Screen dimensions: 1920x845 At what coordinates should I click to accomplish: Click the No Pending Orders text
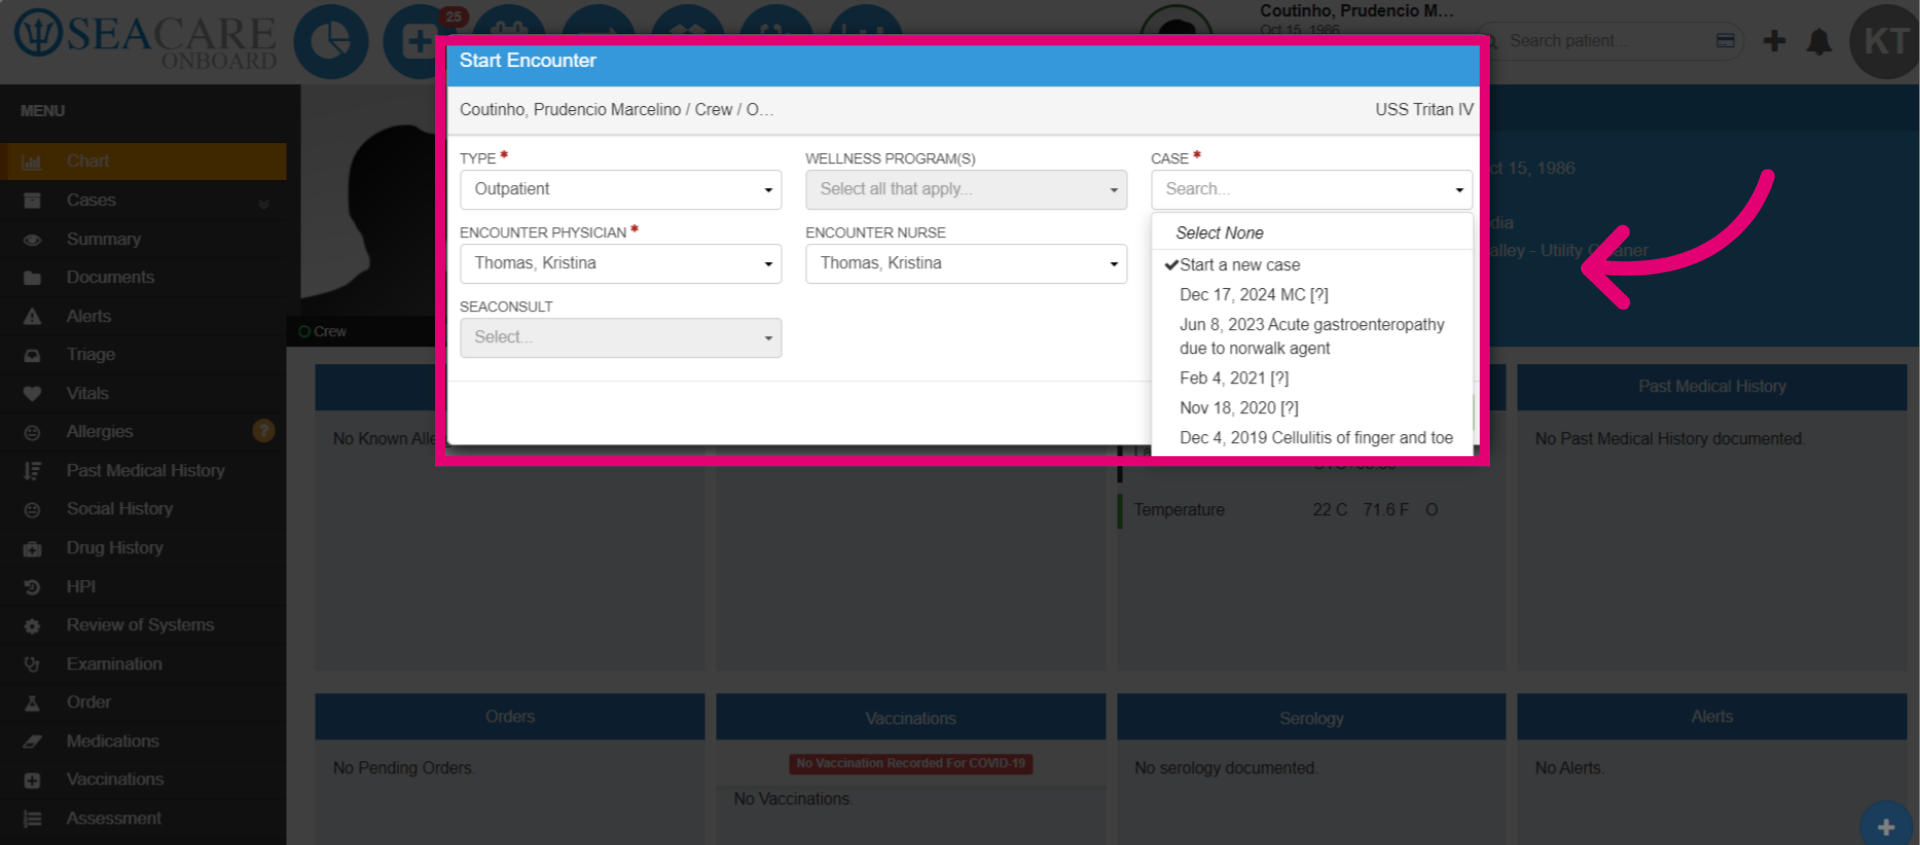point(404,768)
